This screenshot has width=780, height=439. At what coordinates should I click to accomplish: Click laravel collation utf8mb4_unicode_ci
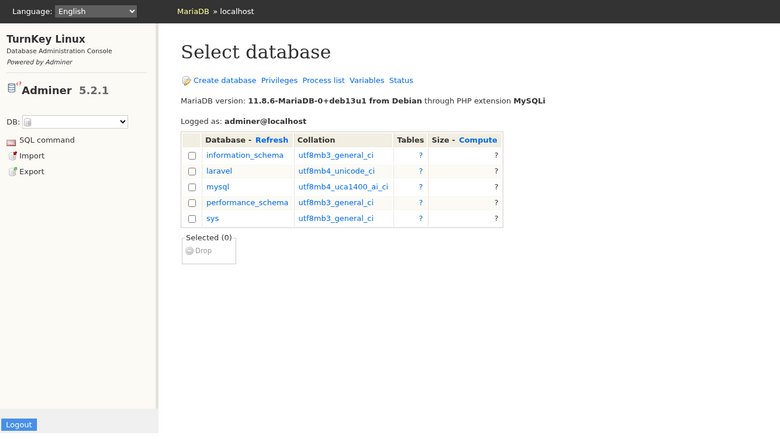coord(336,171)
